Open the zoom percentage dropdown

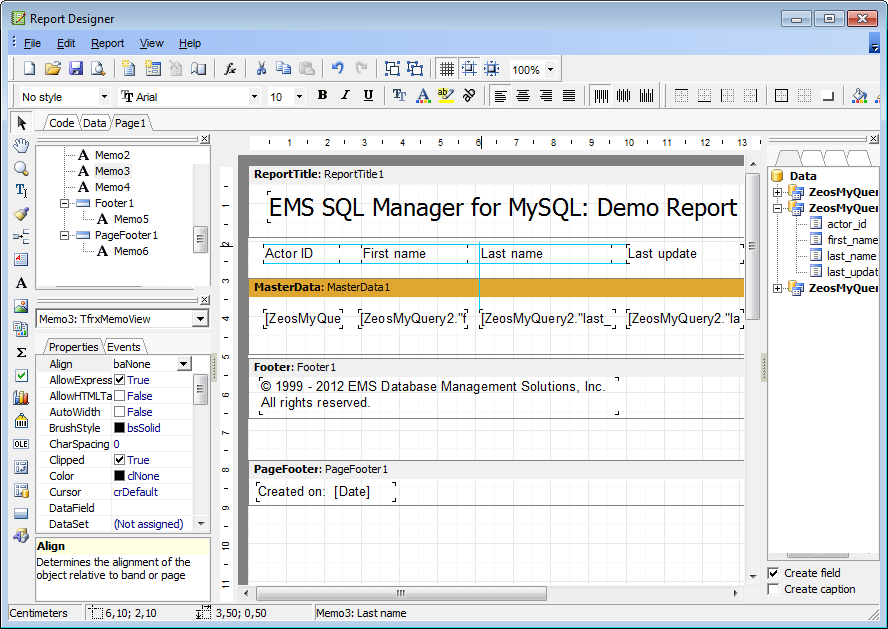click(x=550, y=70)
